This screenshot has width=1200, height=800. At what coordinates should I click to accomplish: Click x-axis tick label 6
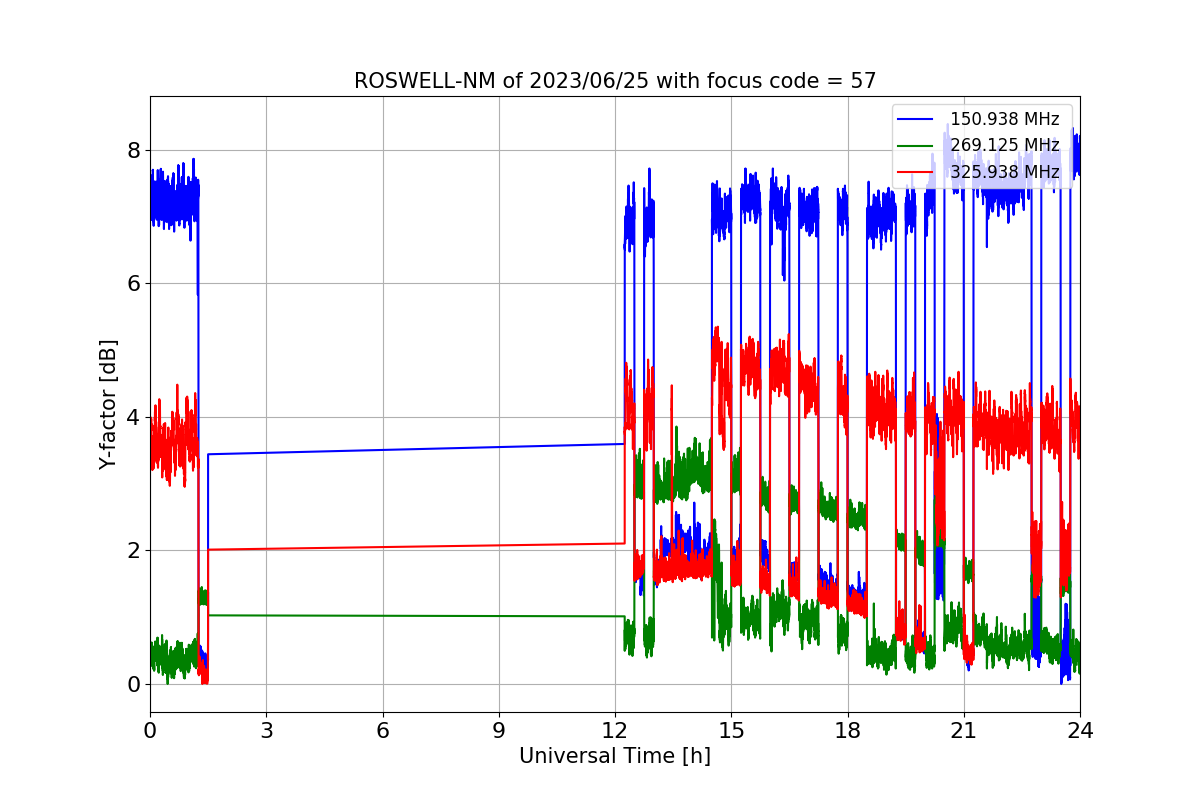(x=382, y=730)
